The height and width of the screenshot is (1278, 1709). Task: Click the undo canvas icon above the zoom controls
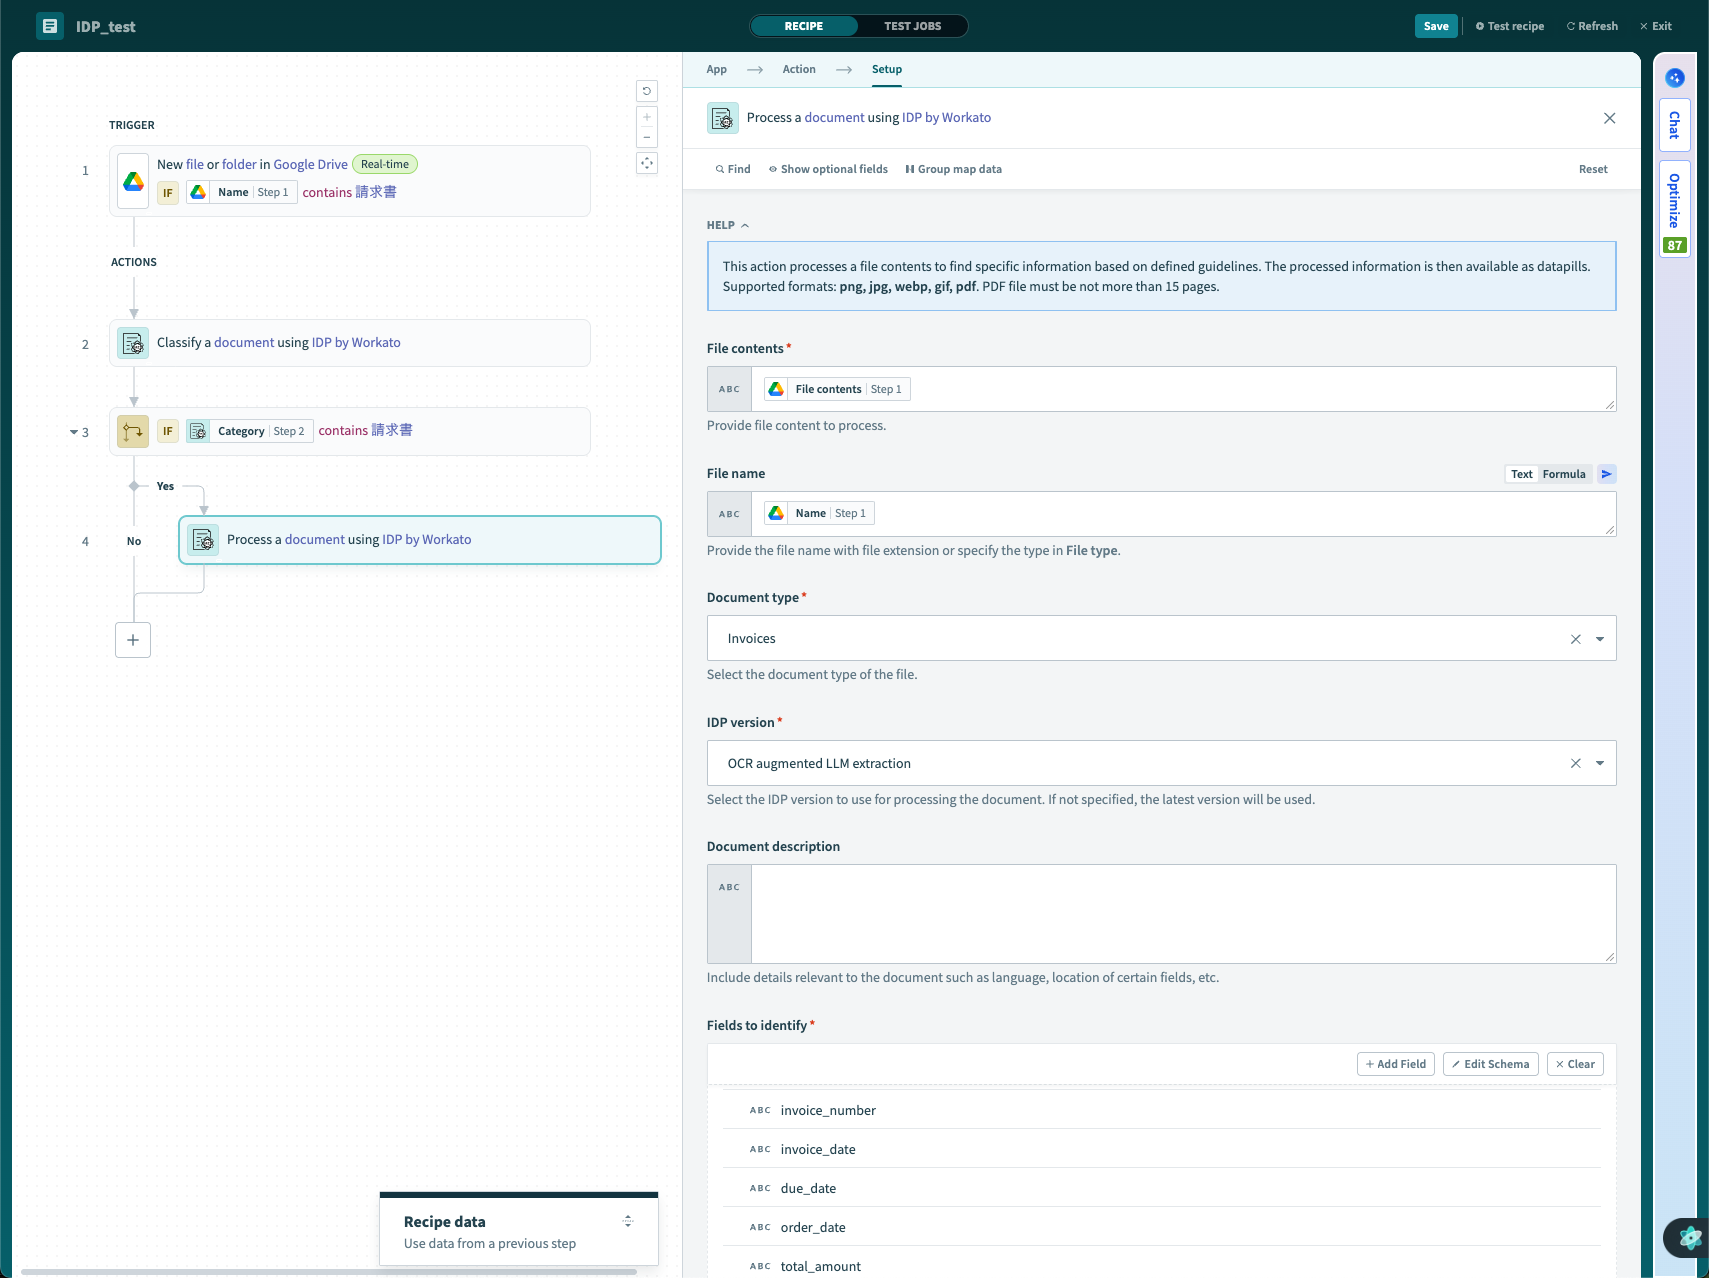pos(647,91)
